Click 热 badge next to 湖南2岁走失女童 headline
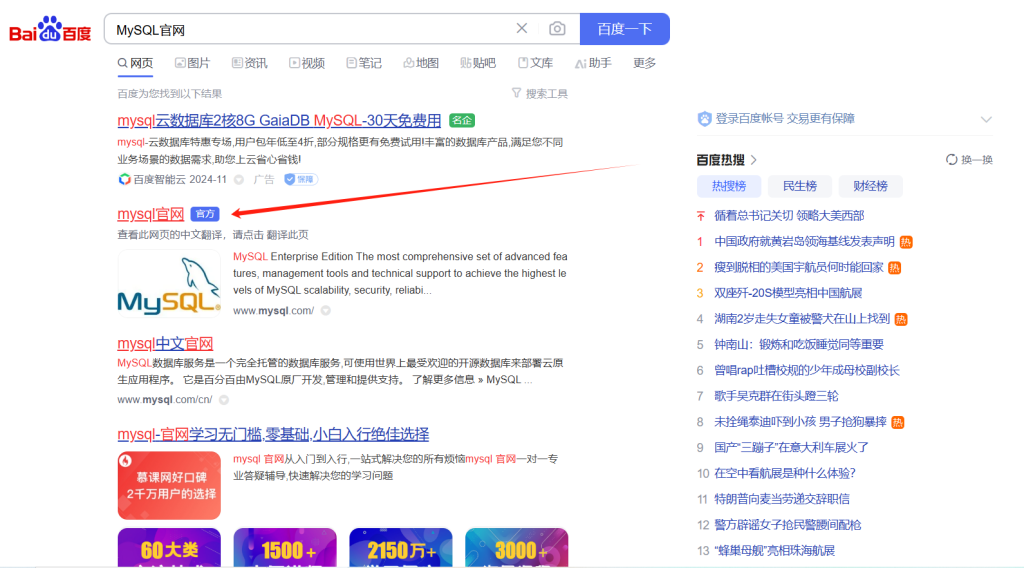The width and height of the screenshot is (1024, 568). coord(901,319)
